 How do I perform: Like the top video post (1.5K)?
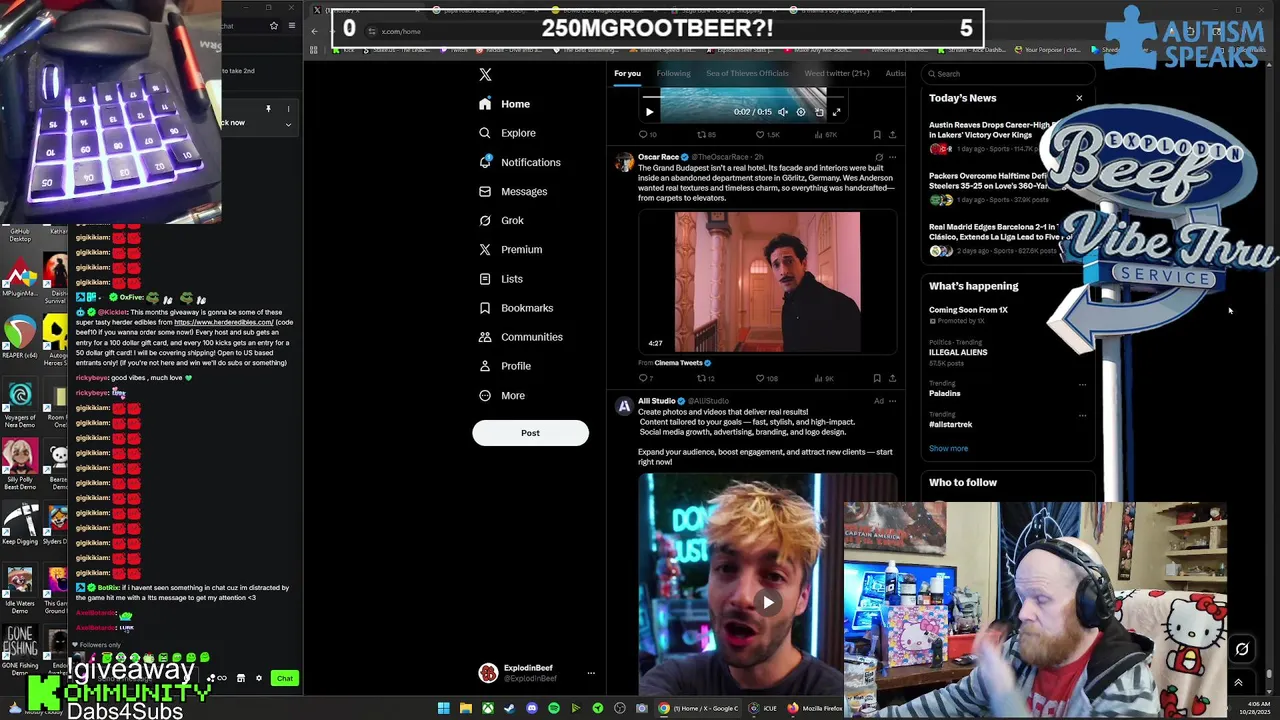pyautogui.click(x=767, y=134)
